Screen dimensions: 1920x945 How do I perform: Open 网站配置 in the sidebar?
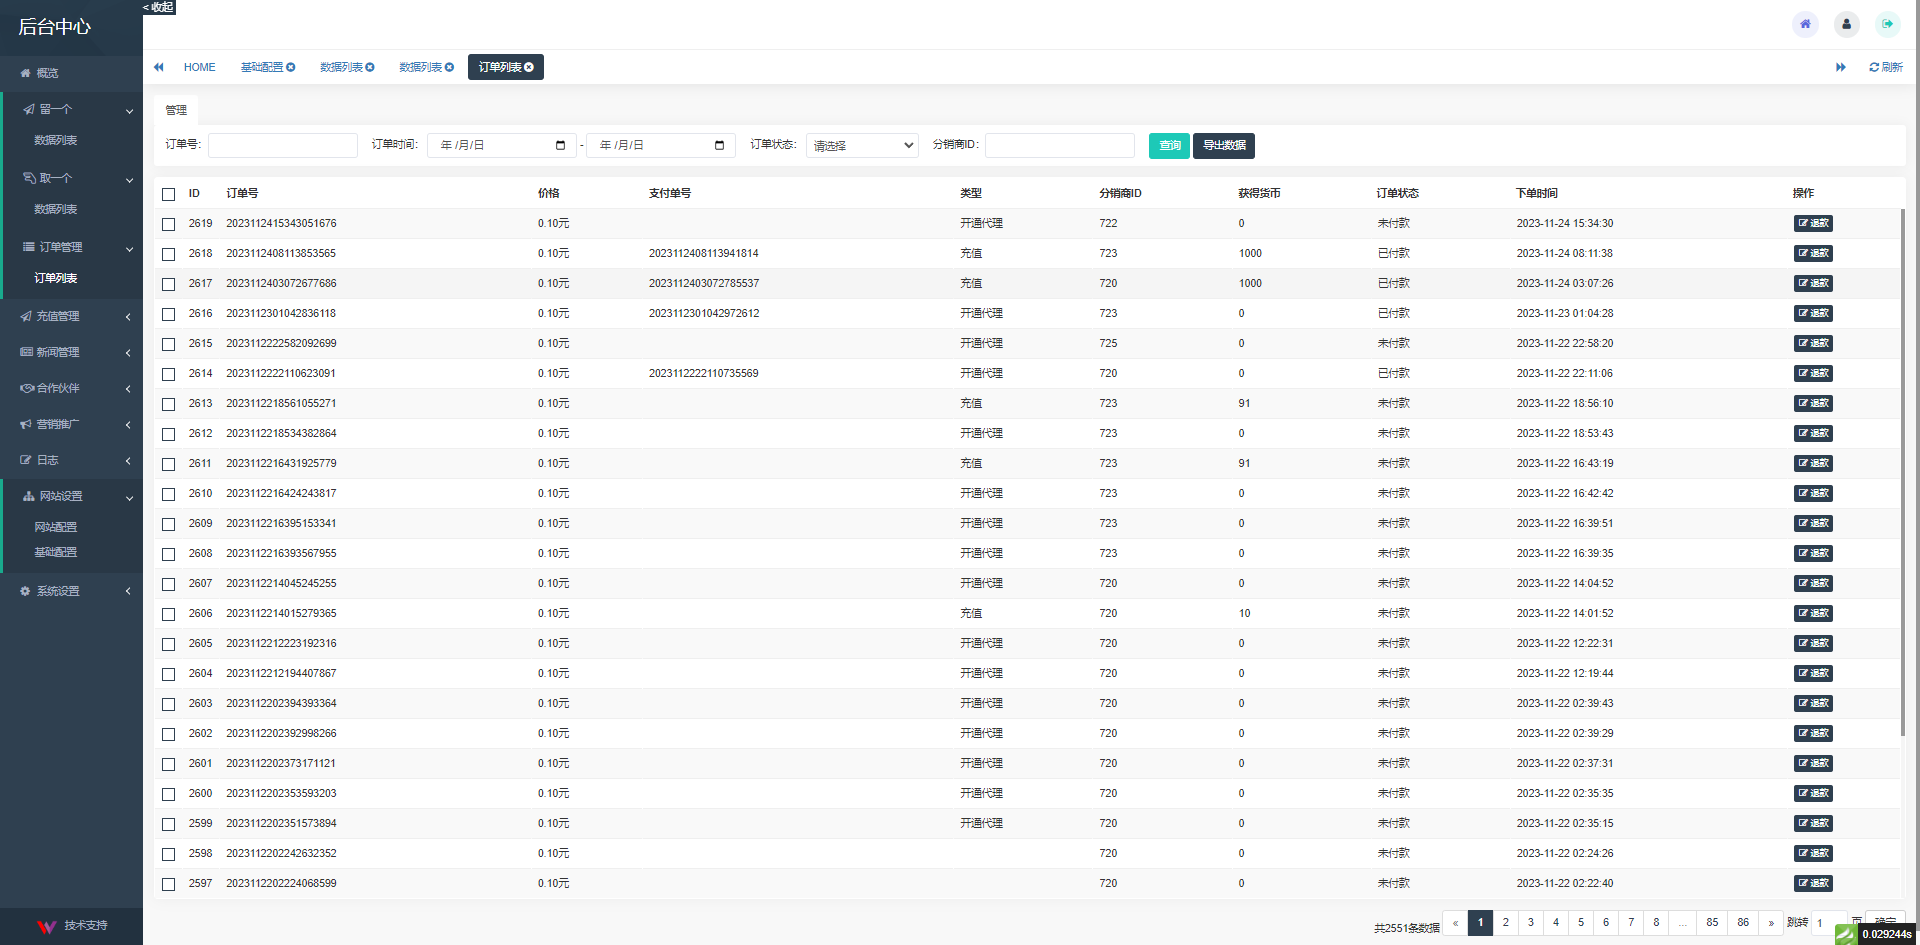(56, 527)
